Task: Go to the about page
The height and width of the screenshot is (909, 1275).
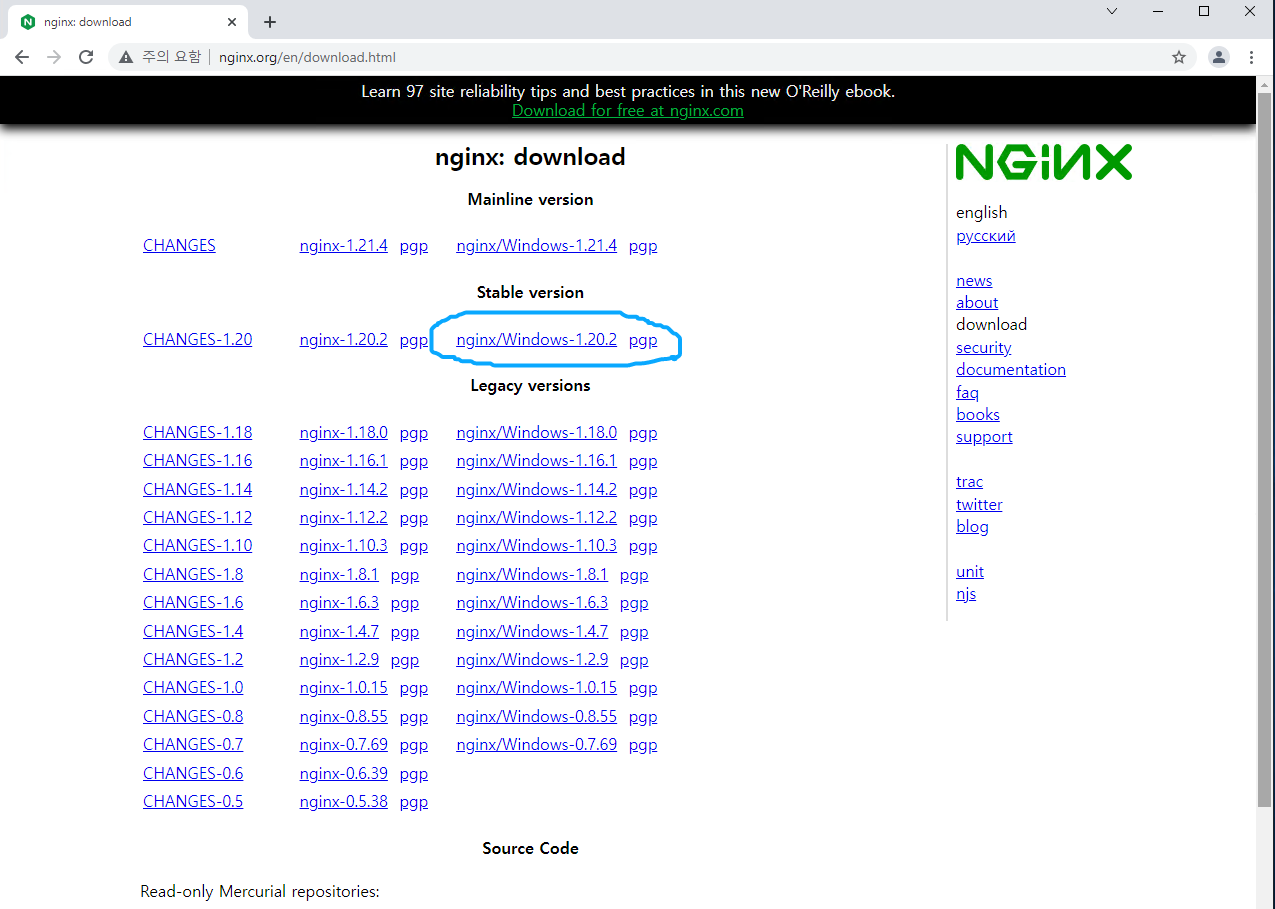Action: (977, 302)
